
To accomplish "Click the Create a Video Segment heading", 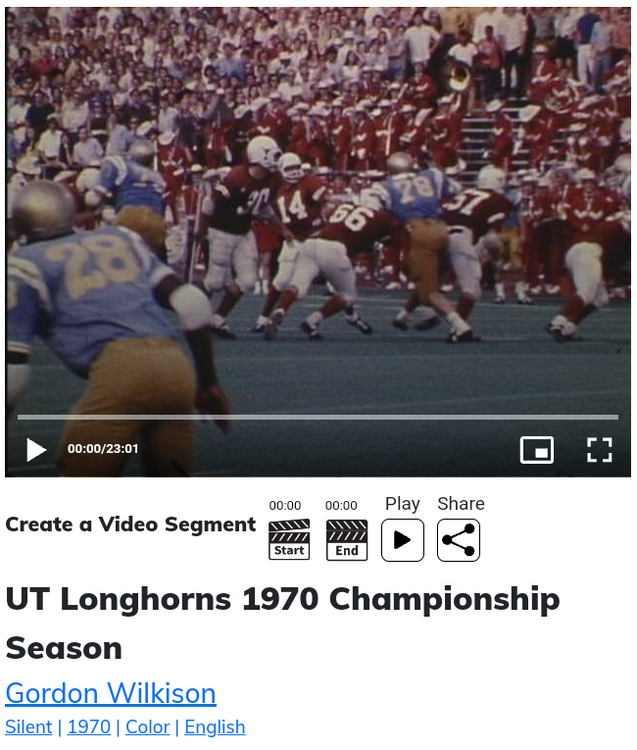I will coord(131,524).
